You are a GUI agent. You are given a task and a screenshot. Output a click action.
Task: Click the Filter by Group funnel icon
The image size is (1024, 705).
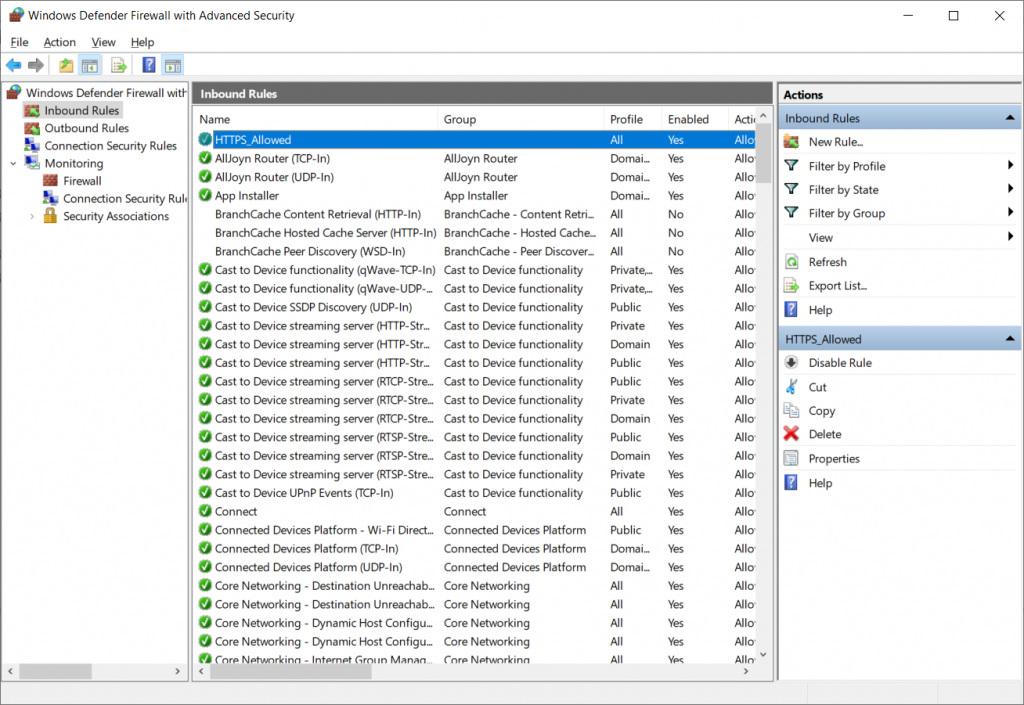coord(792,213)
